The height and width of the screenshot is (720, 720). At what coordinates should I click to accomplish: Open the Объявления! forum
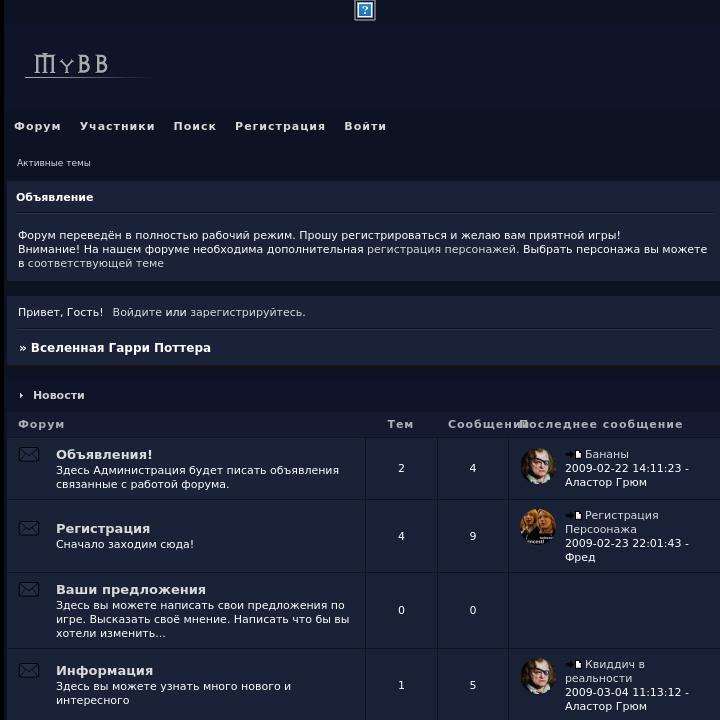(x=104, y=455)
